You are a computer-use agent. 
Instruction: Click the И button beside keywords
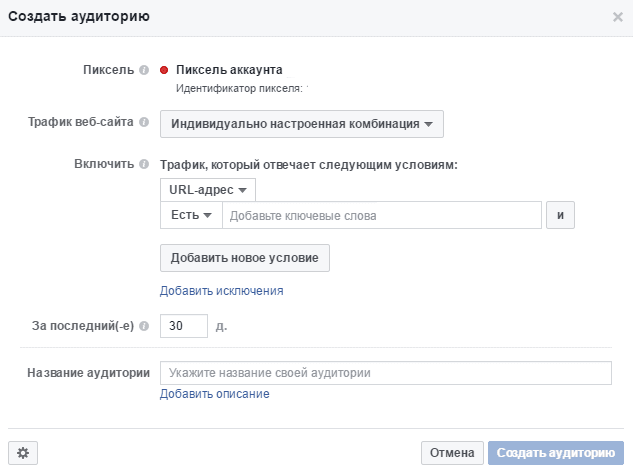coord(560,215)
